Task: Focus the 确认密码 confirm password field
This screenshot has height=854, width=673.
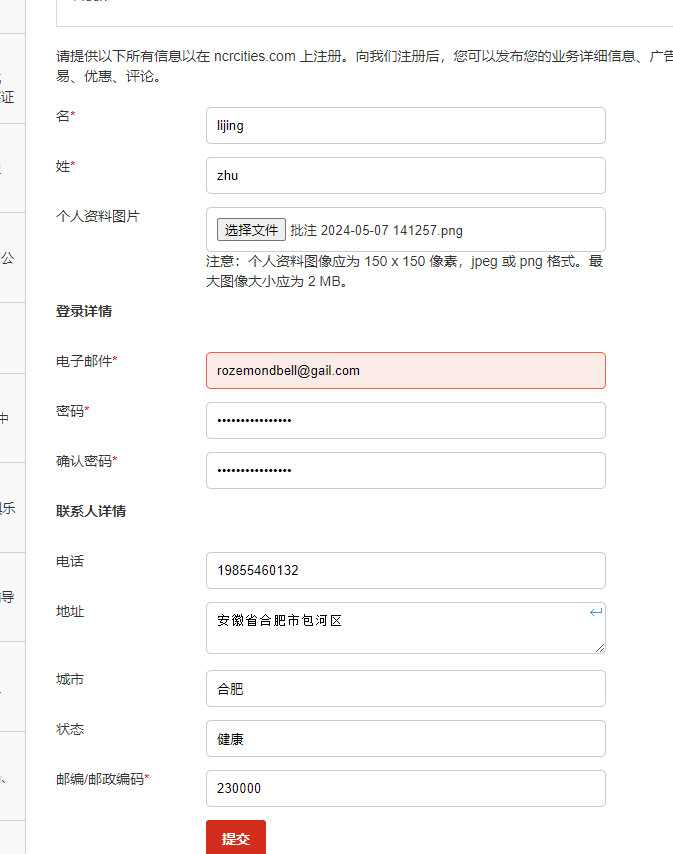Action: (405, 470)
